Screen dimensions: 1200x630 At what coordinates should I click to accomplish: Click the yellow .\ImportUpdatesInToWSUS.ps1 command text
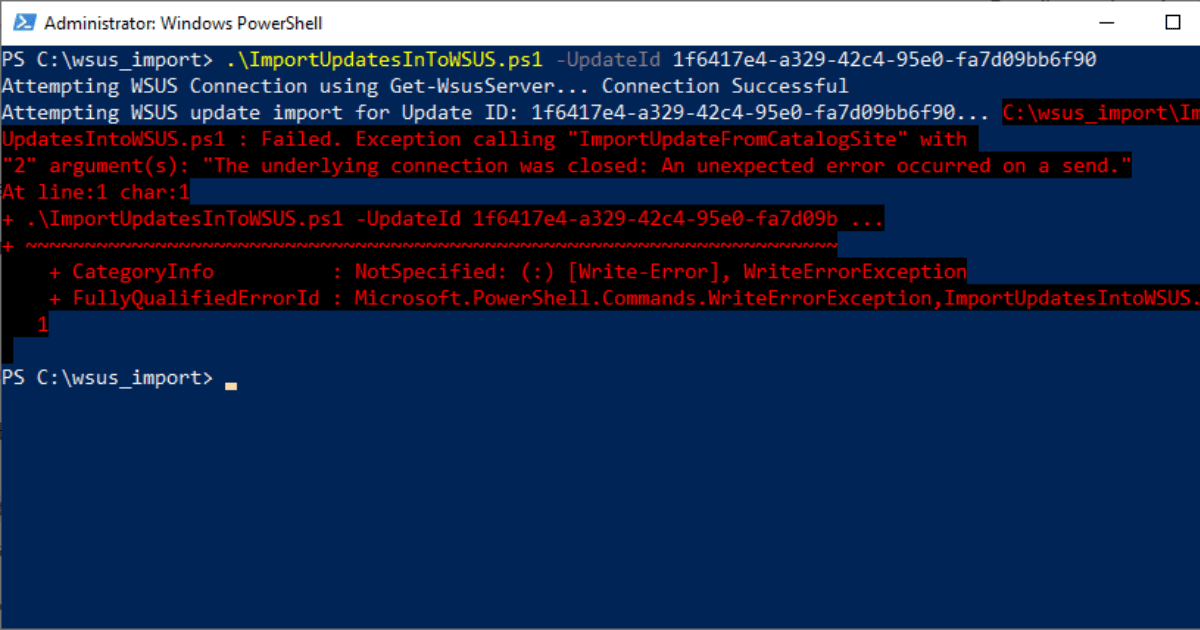385,60
